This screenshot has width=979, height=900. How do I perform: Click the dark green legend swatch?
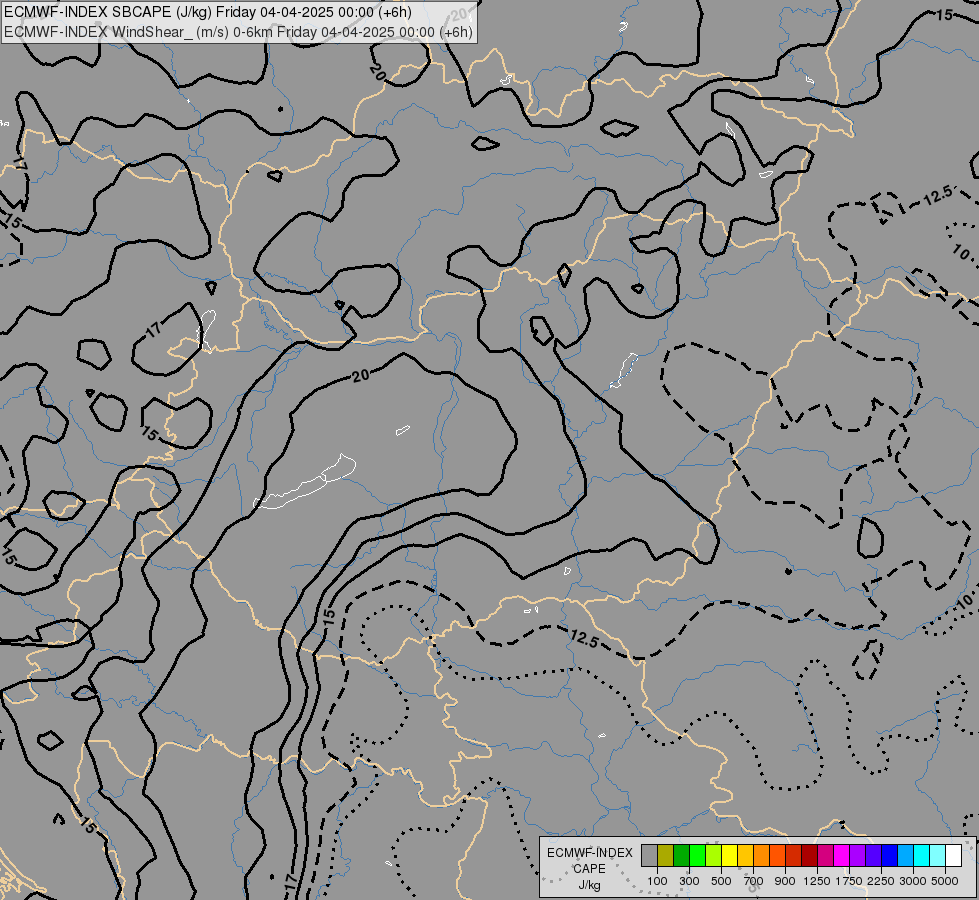pyautogui.click(x=681, y=855)
